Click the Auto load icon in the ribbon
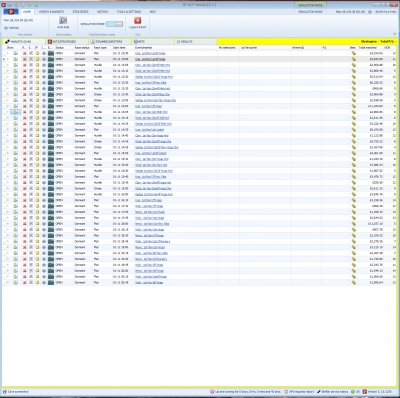 63,21
